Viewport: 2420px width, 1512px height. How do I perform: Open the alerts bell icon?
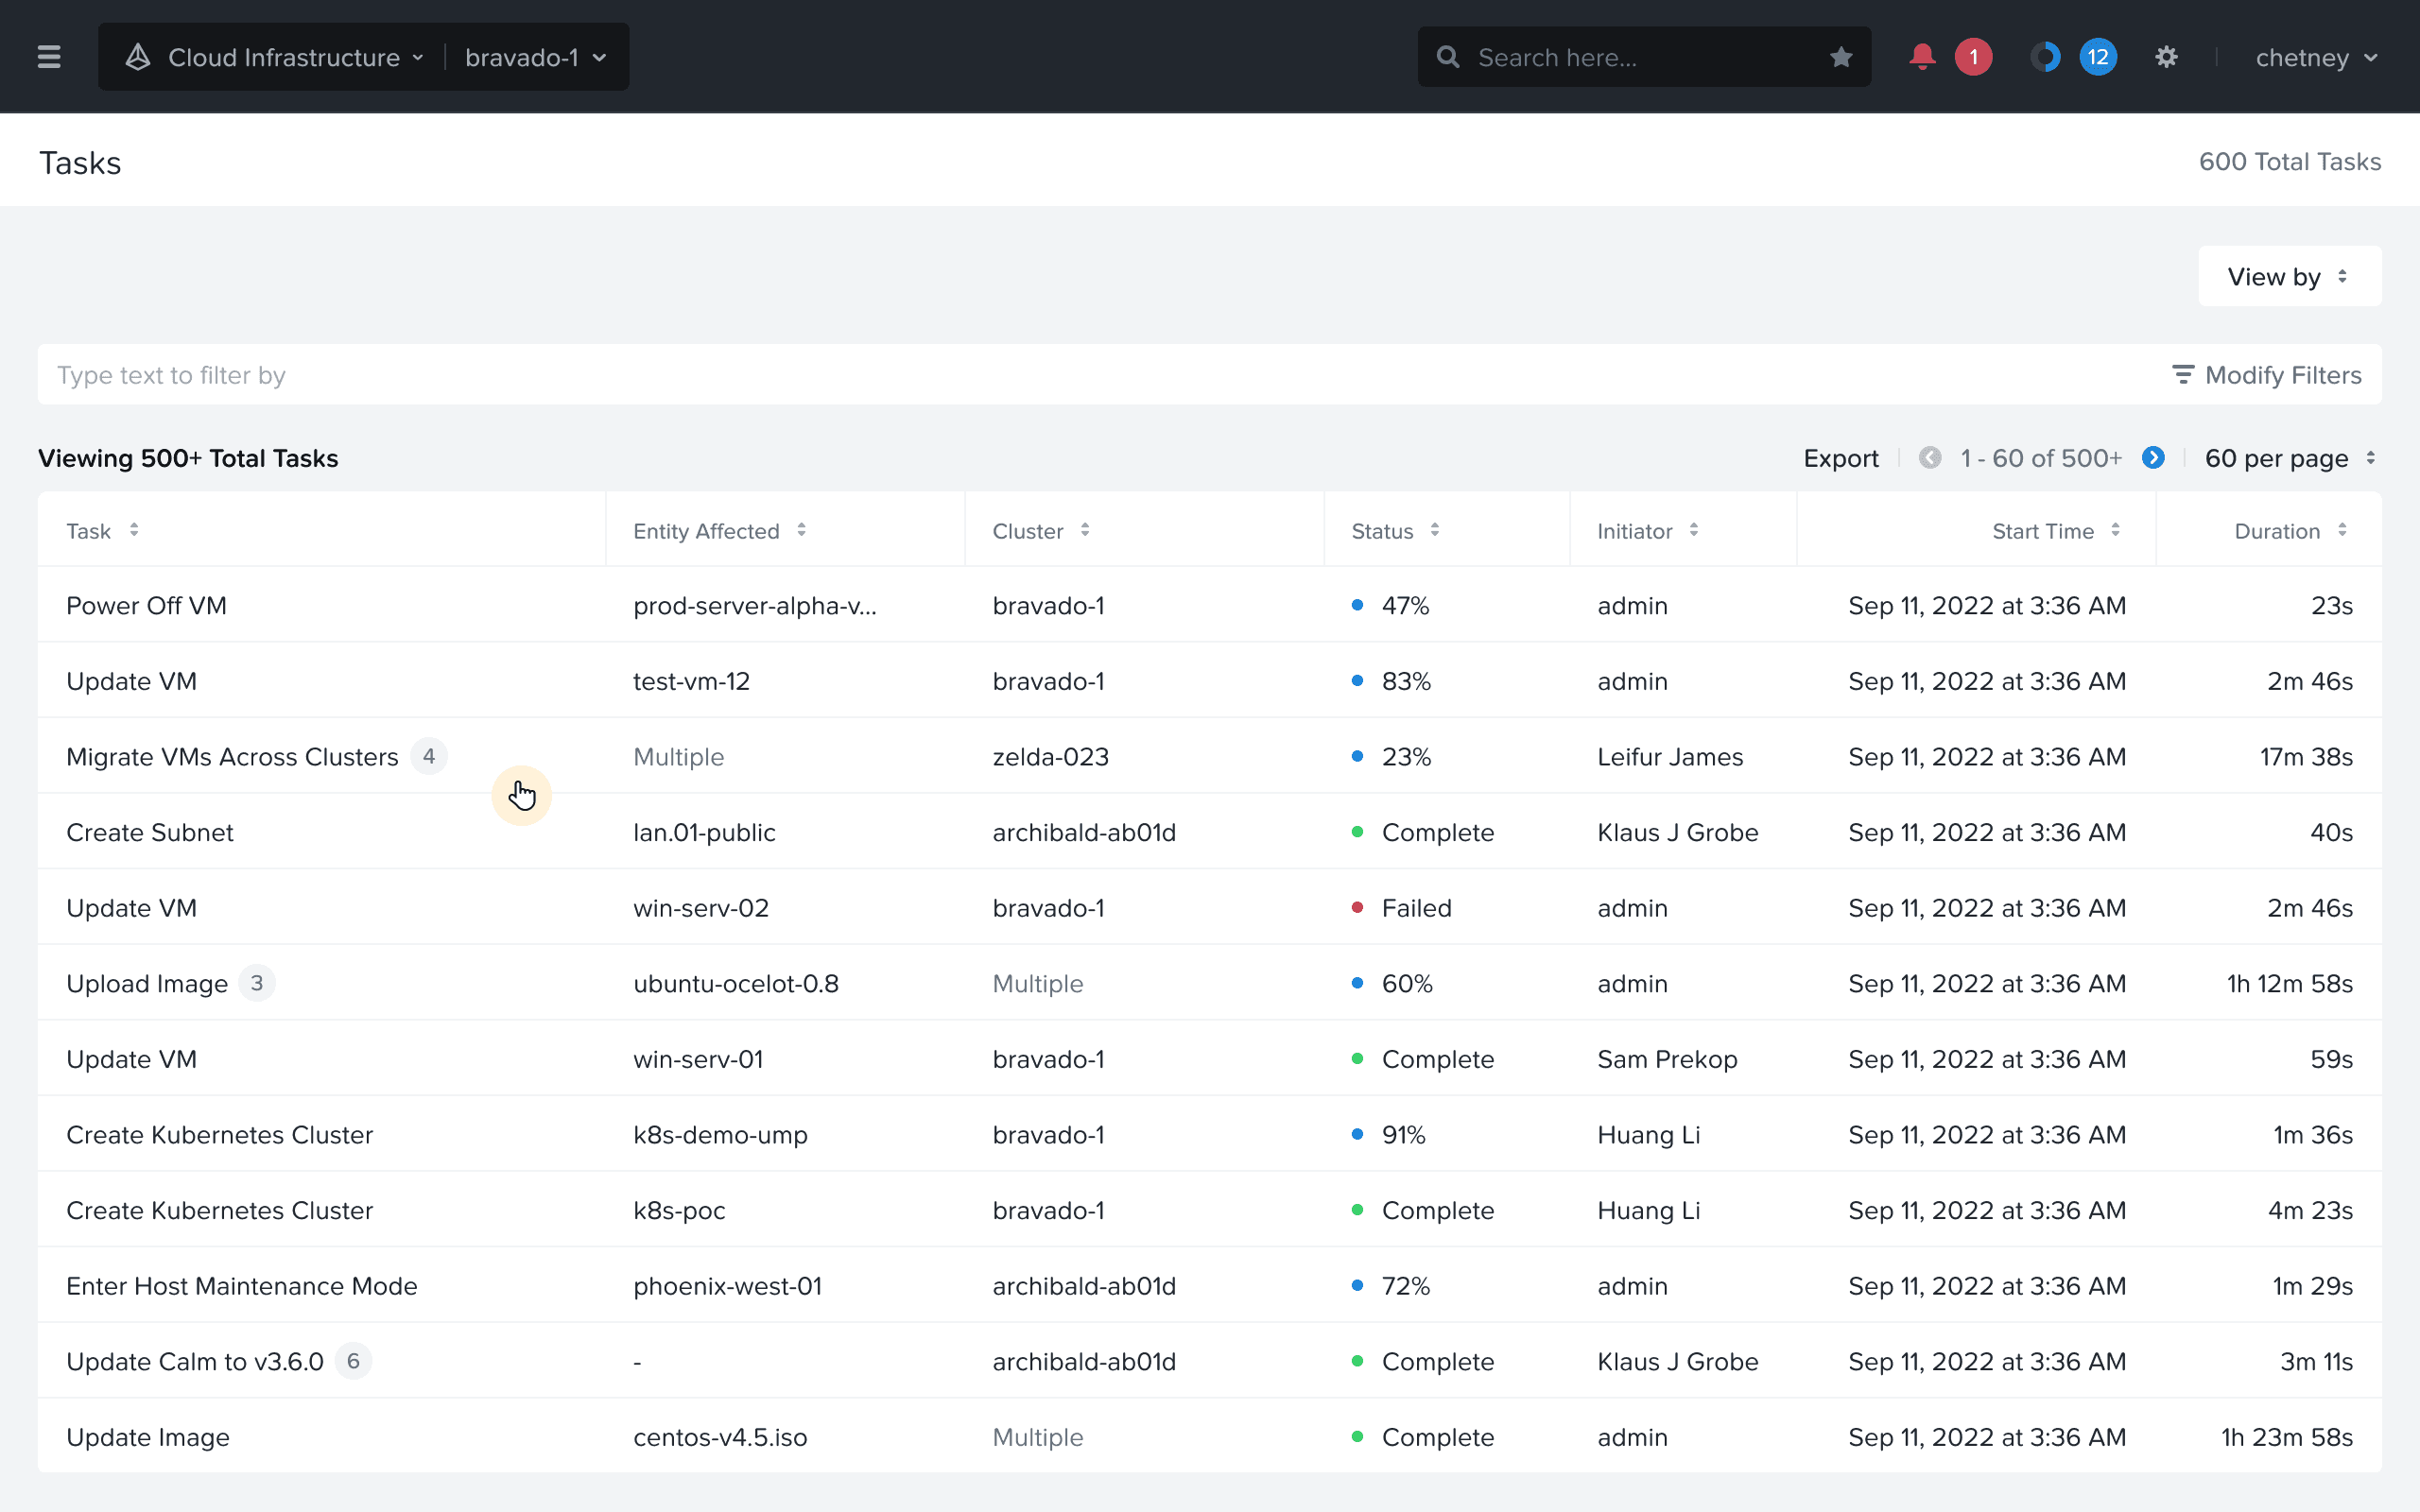click(1921, 57)
